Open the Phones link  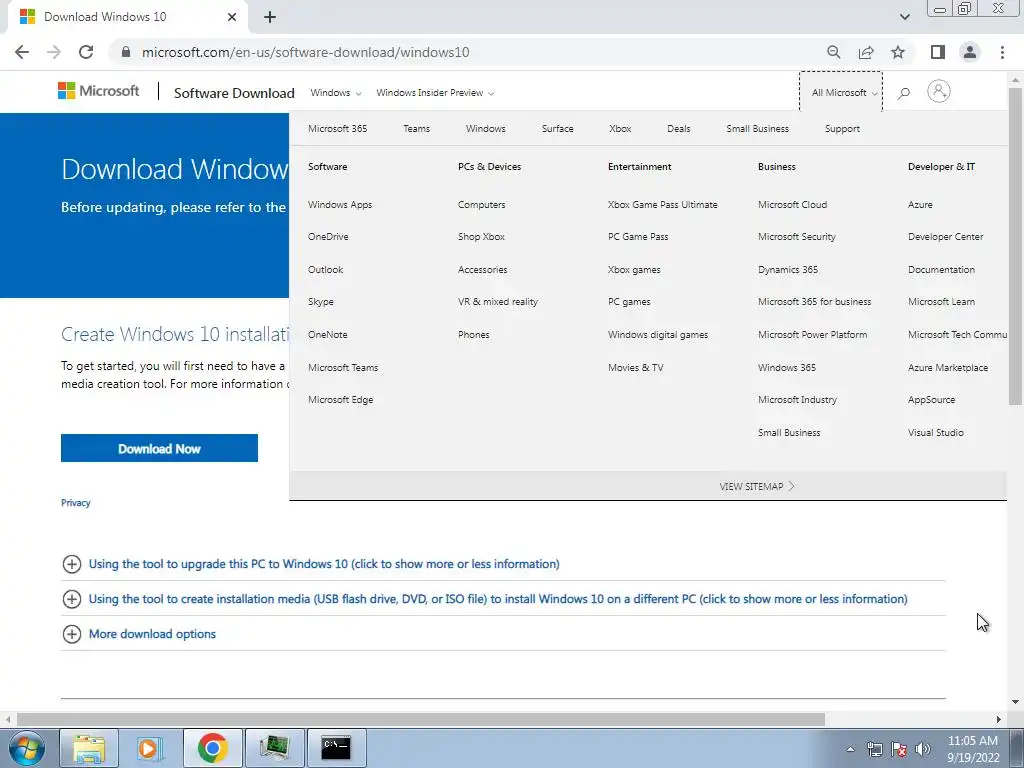click(x=473, y=334)
